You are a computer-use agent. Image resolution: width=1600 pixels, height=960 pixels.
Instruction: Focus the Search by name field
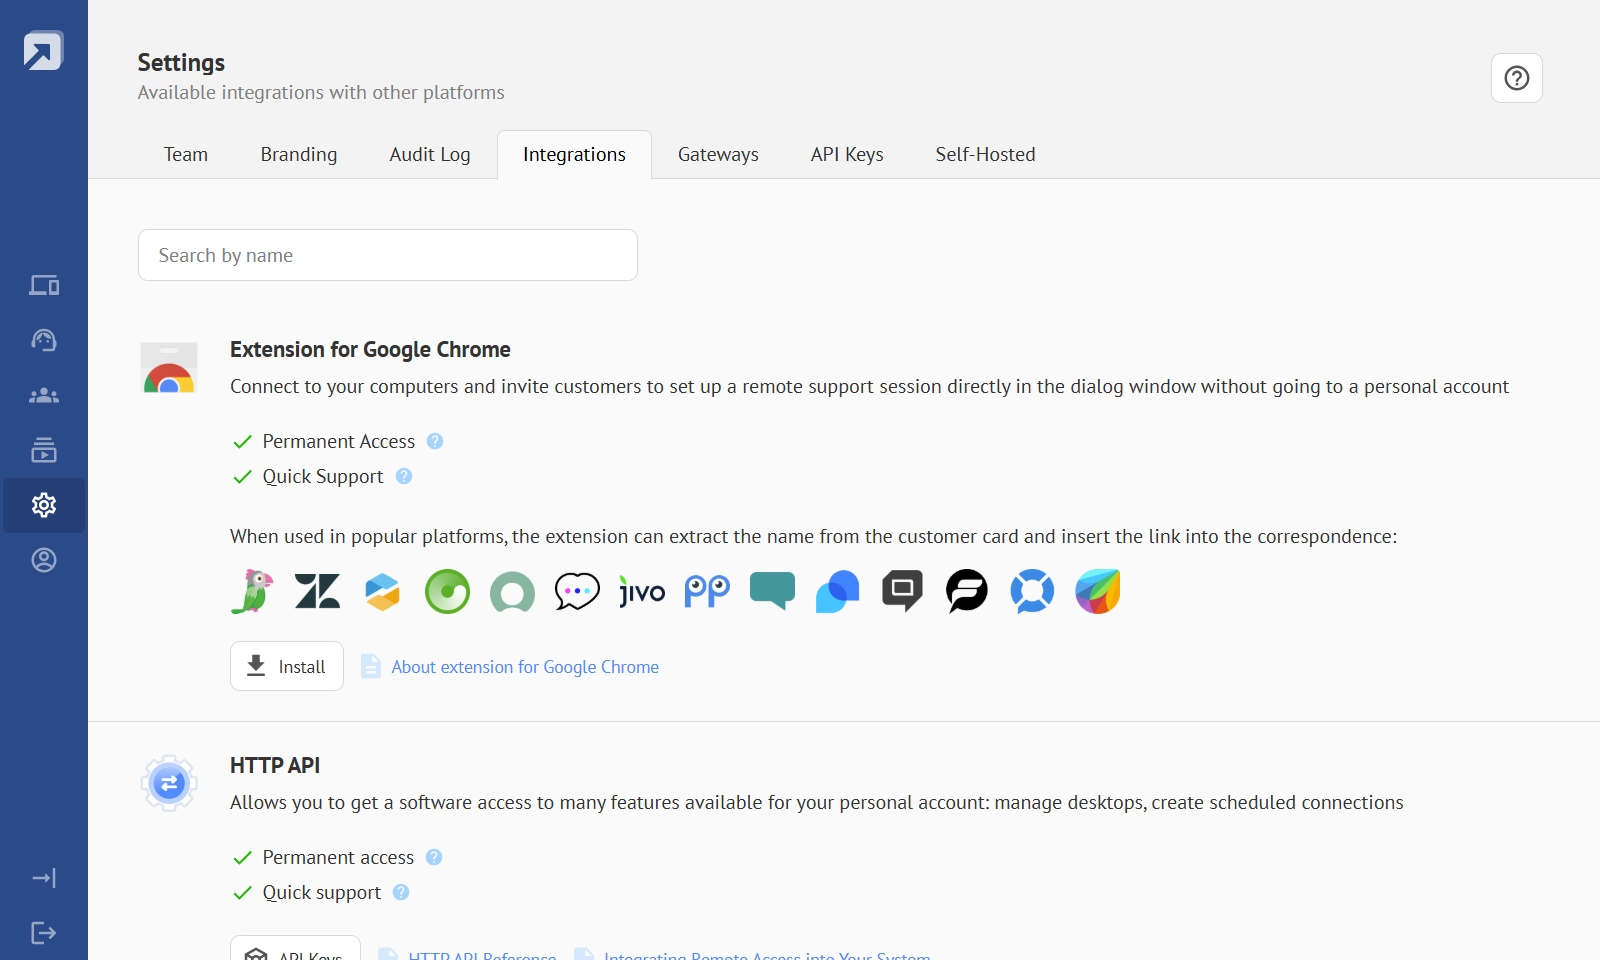click(388, 255)
